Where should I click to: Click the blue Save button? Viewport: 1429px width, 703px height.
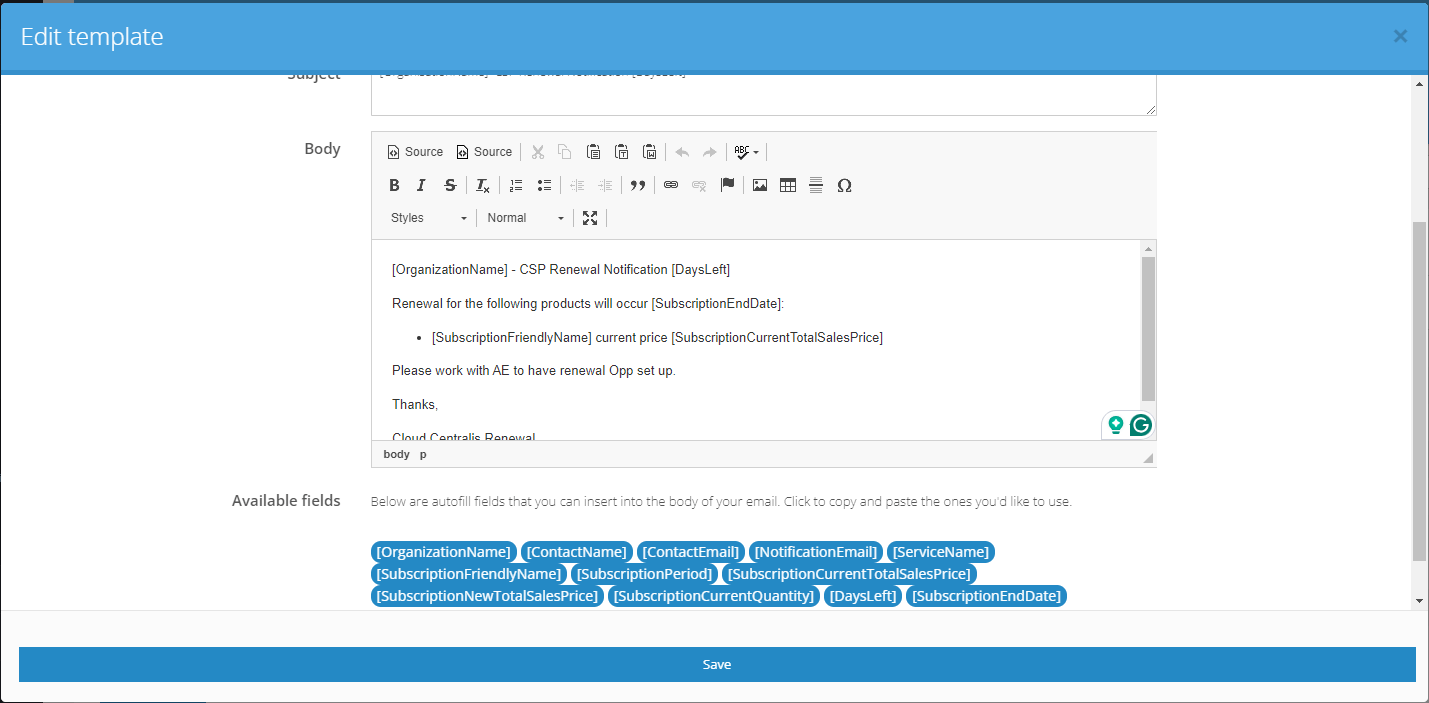[x=717, y=665]
